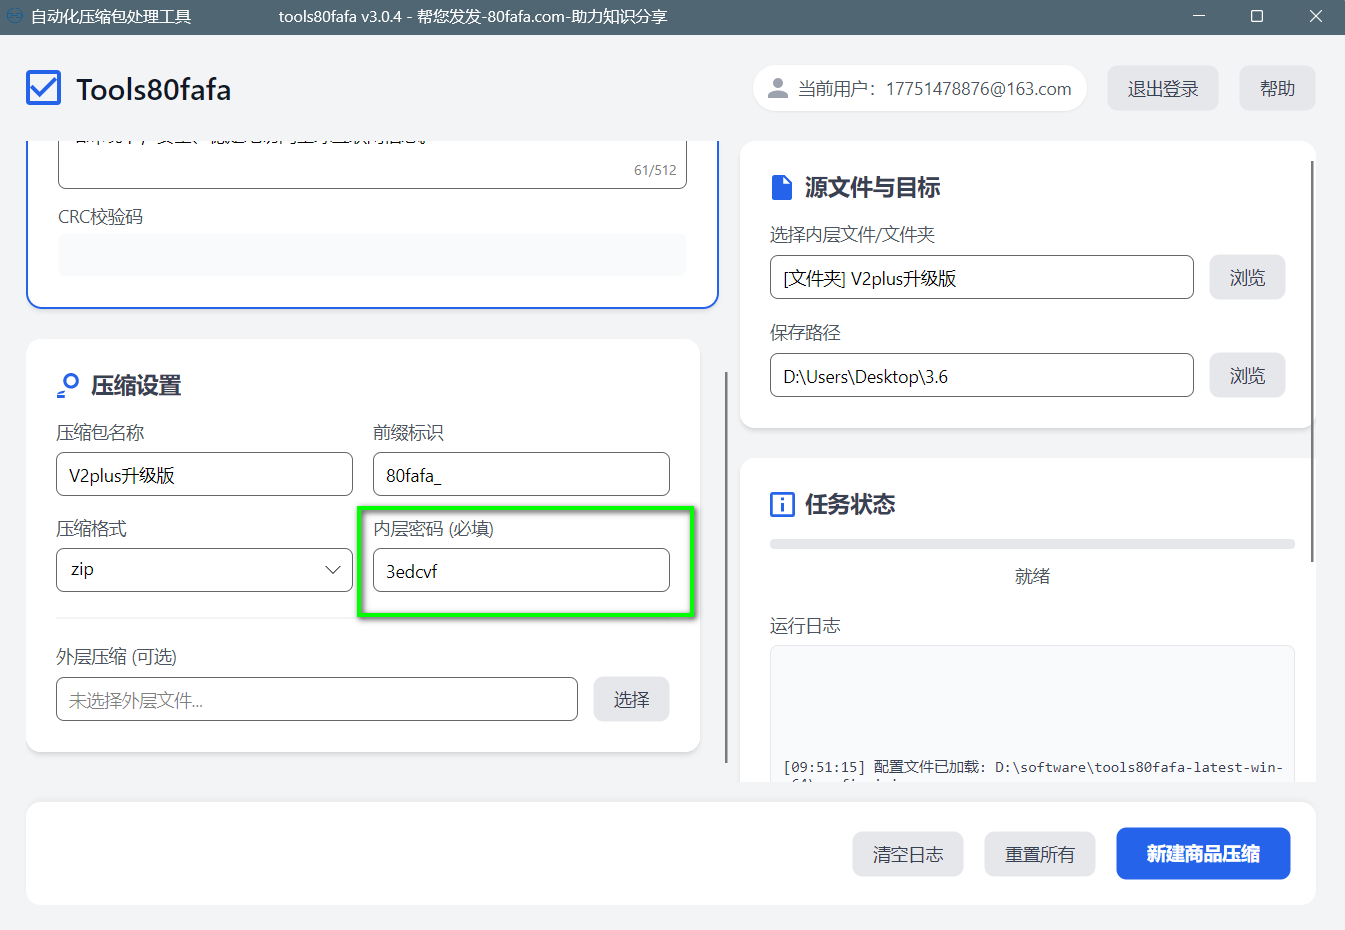Viewport: 1345px width, 930px height.
Task: Click the 压缩包名称 archive name field
Action: click(204, 475)
